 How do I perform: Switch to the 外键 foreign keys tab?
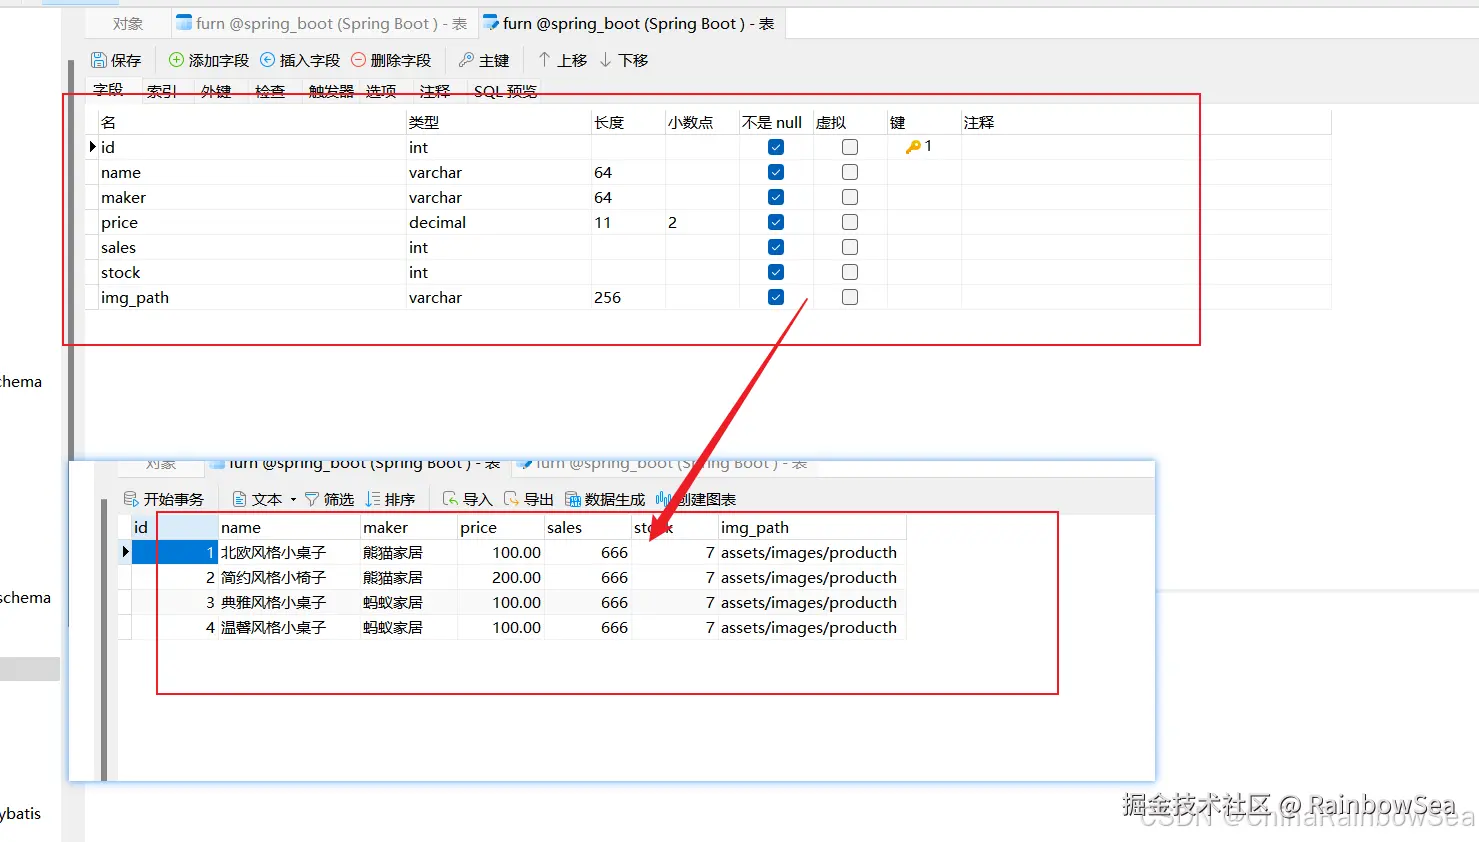click(x=216, y=91)
